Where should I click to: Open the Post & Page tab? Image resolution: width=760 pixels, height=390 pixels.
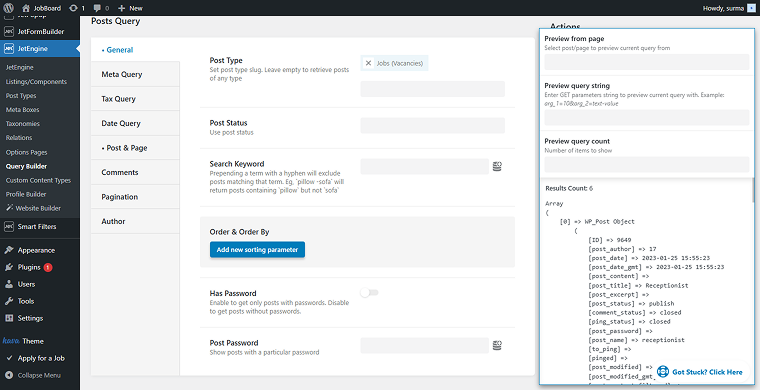click(135, 148)
